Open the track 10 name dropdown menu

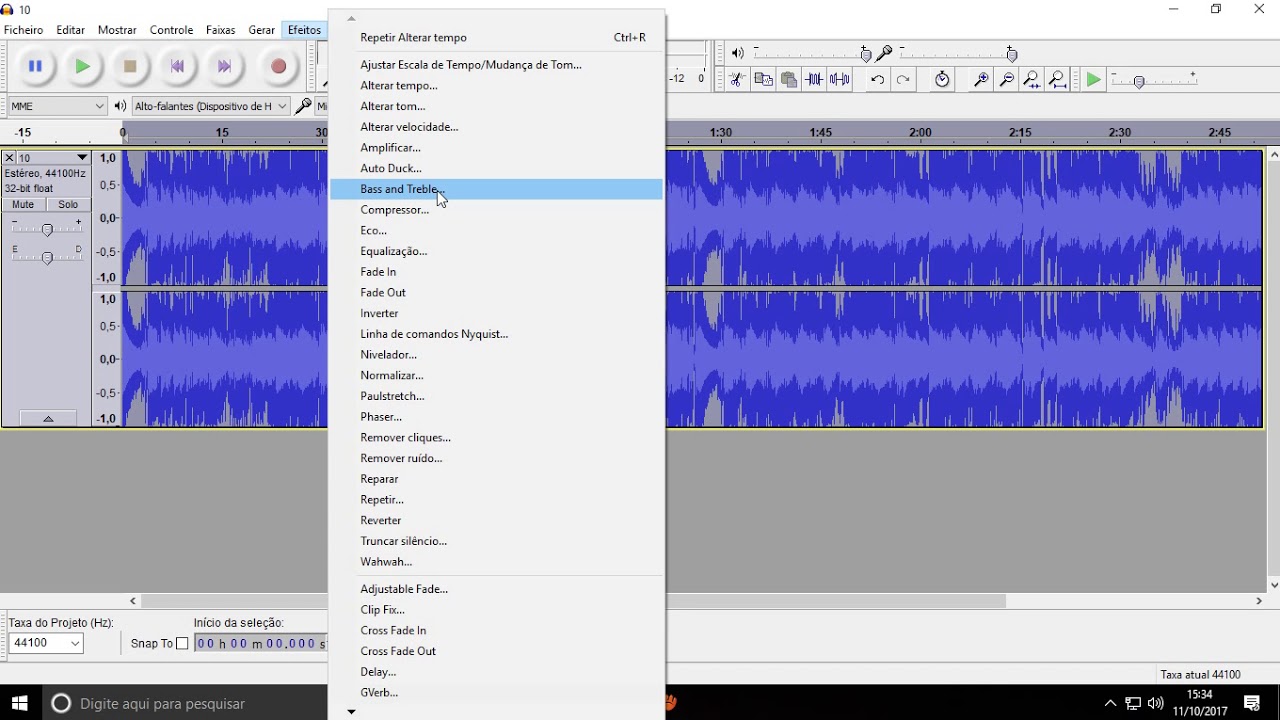(x=54, y=158)
